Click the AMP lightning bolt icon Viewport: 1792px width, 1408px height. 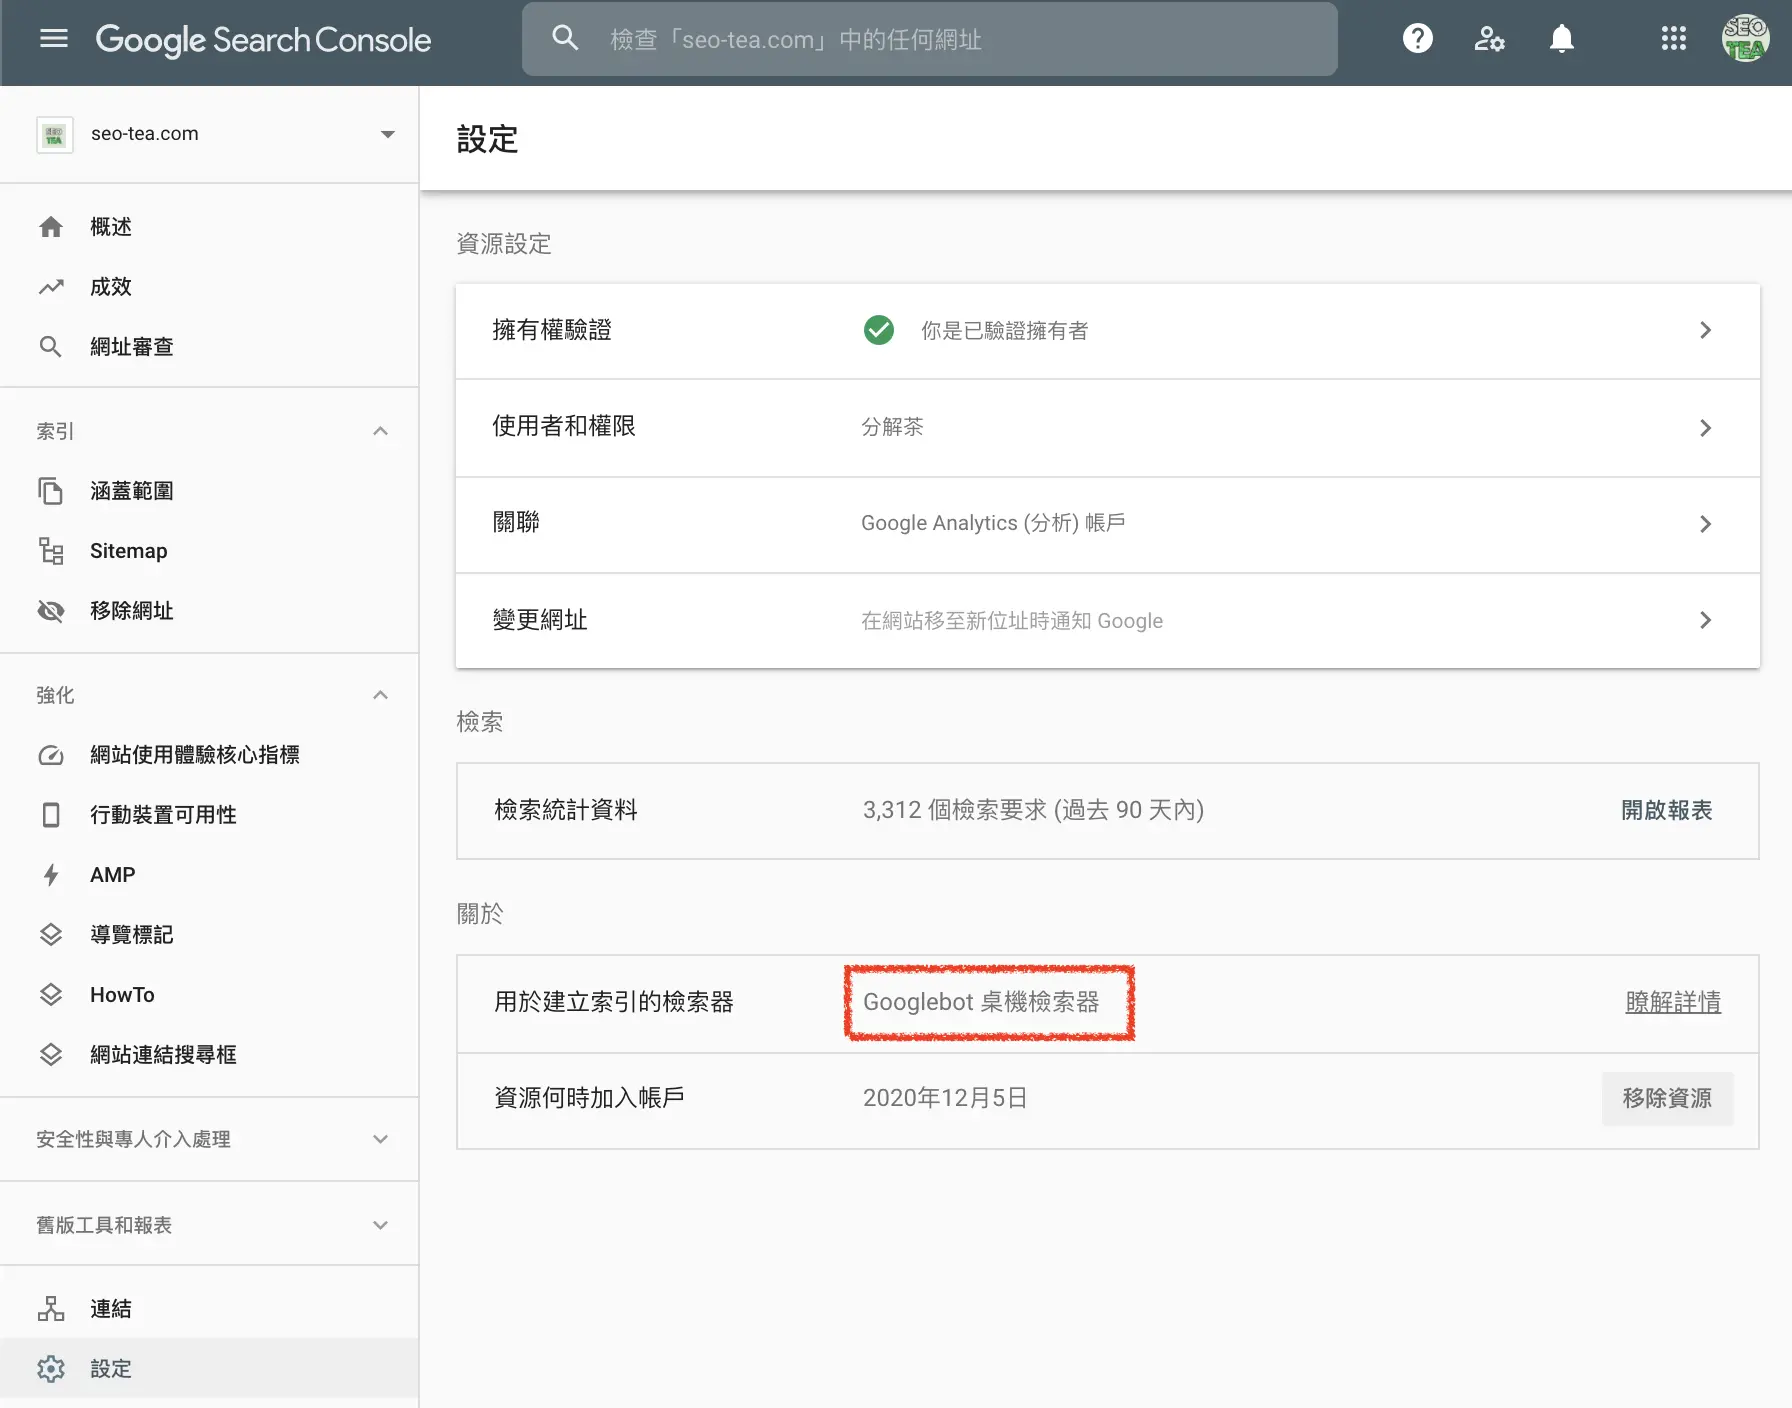pos(51,875)
